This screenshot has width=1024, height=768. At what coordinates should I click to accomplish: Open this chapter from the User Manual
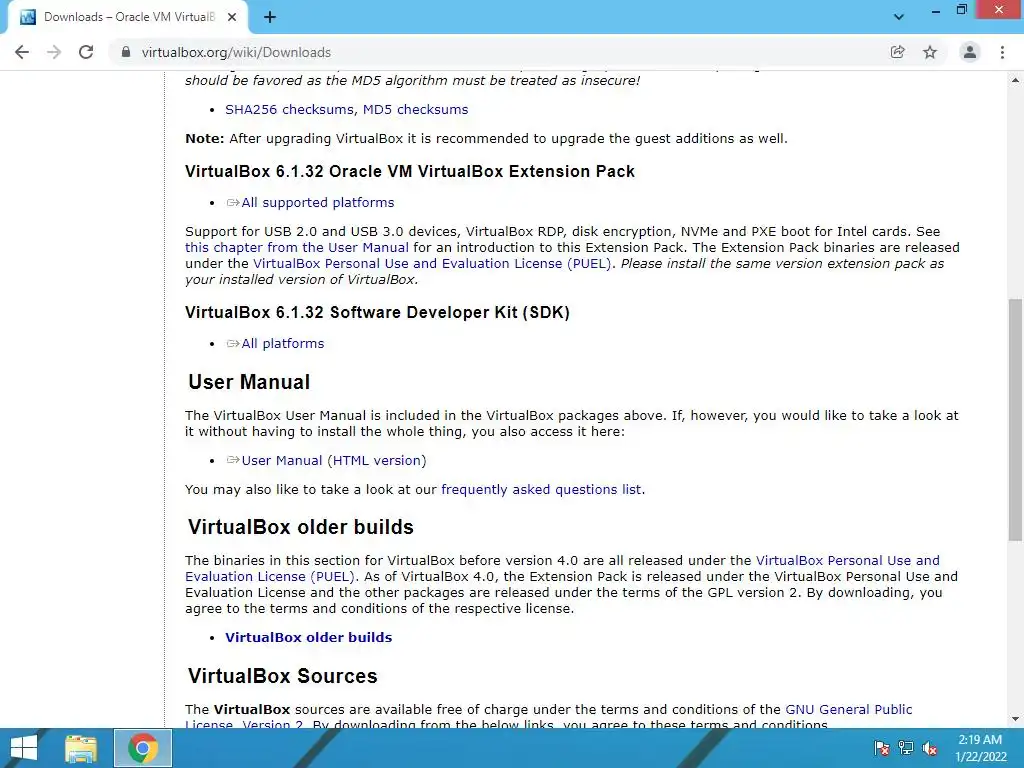296,248
